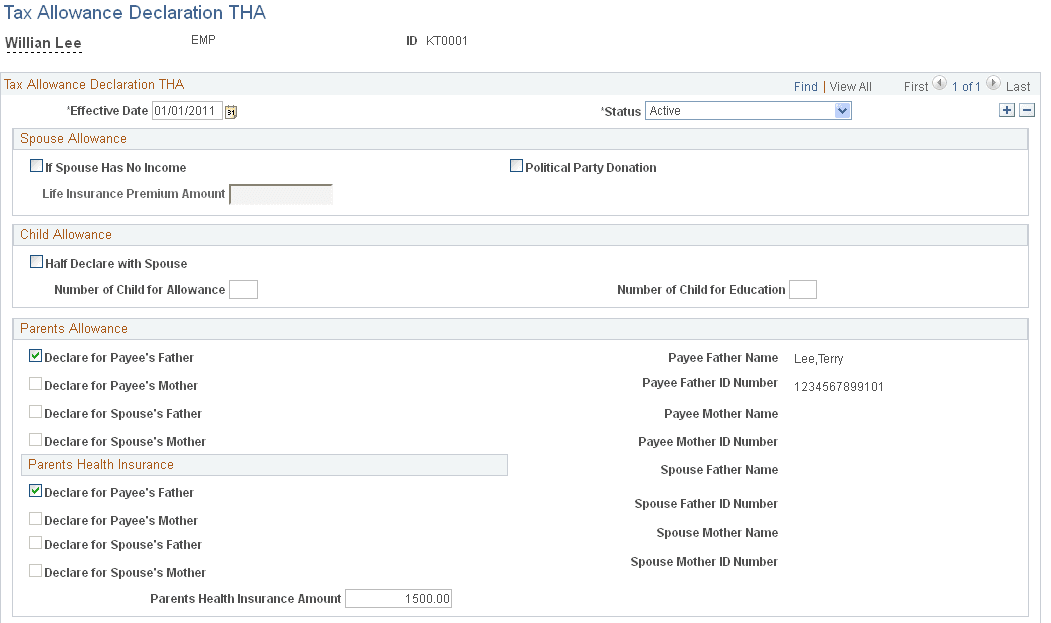
Task: Click the minus icon to delete this row
Action: [x=1027, y=110]
